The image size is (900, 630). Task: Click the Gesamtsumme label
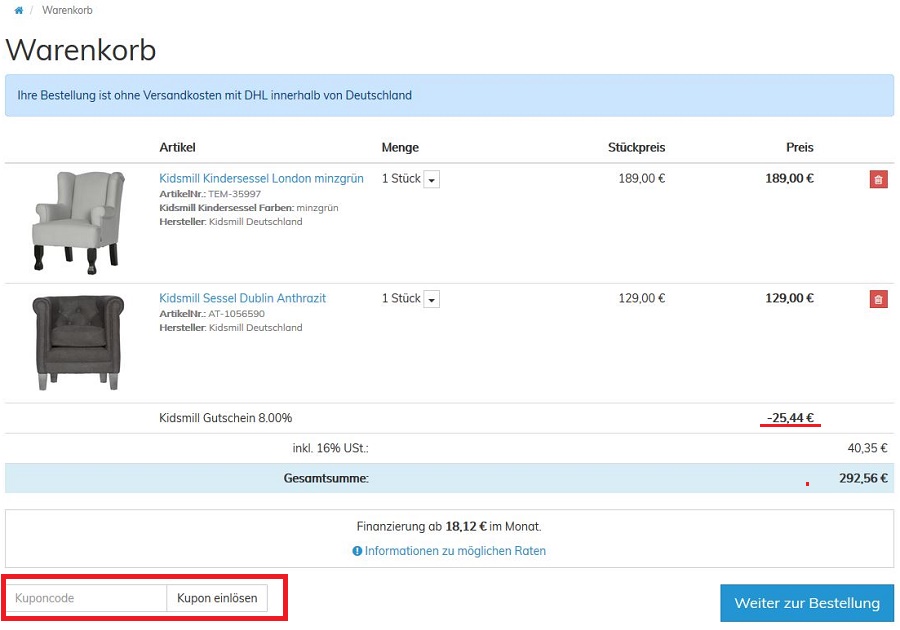tap(326, 478)
